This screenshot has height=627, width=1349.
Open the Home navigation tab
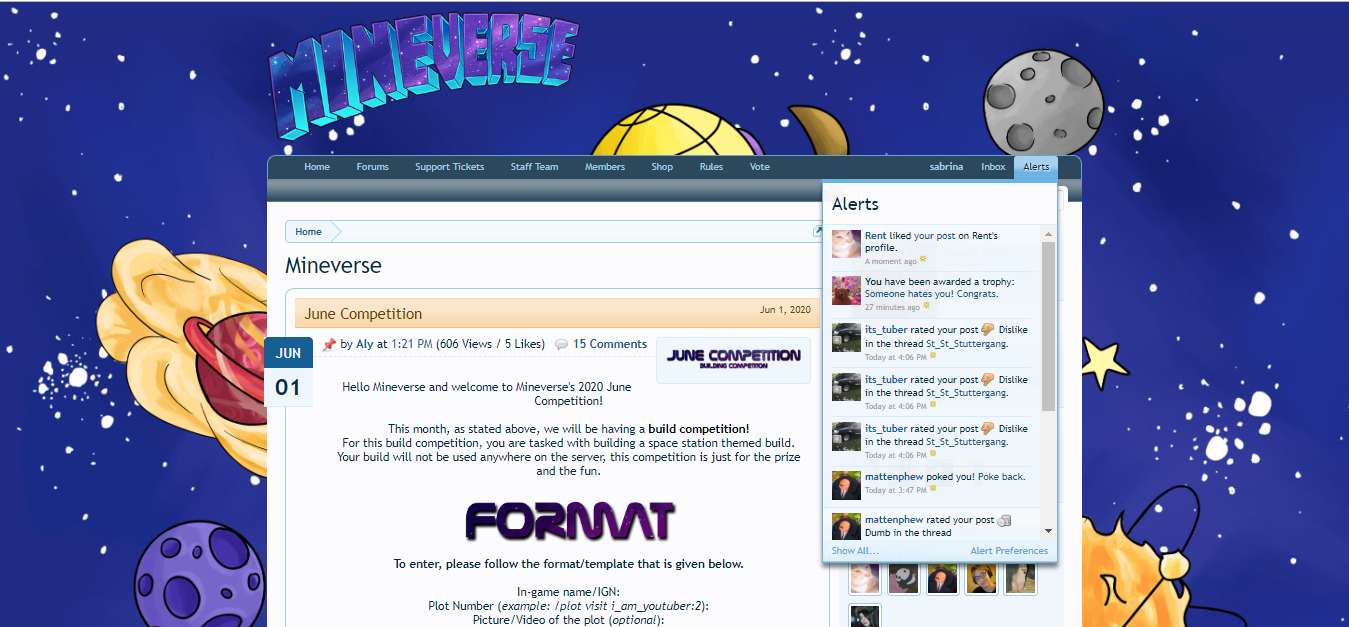(x=317, y=167)
